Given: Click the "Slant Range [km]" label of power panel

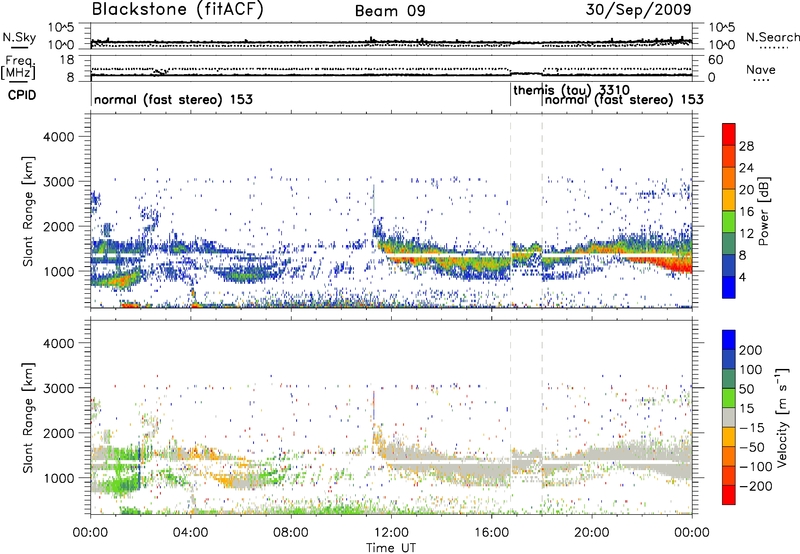Looking at the screenshot, I should (28, 211).
